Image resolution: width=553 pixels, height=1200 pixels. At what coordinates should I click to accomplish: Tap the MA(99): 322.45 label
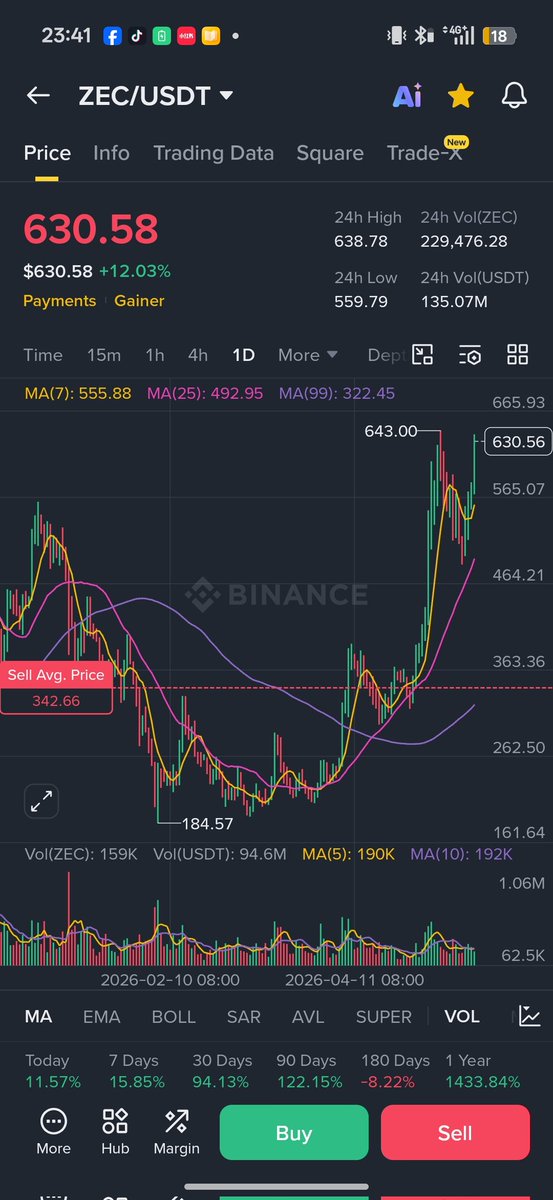[x=337, y=393]
